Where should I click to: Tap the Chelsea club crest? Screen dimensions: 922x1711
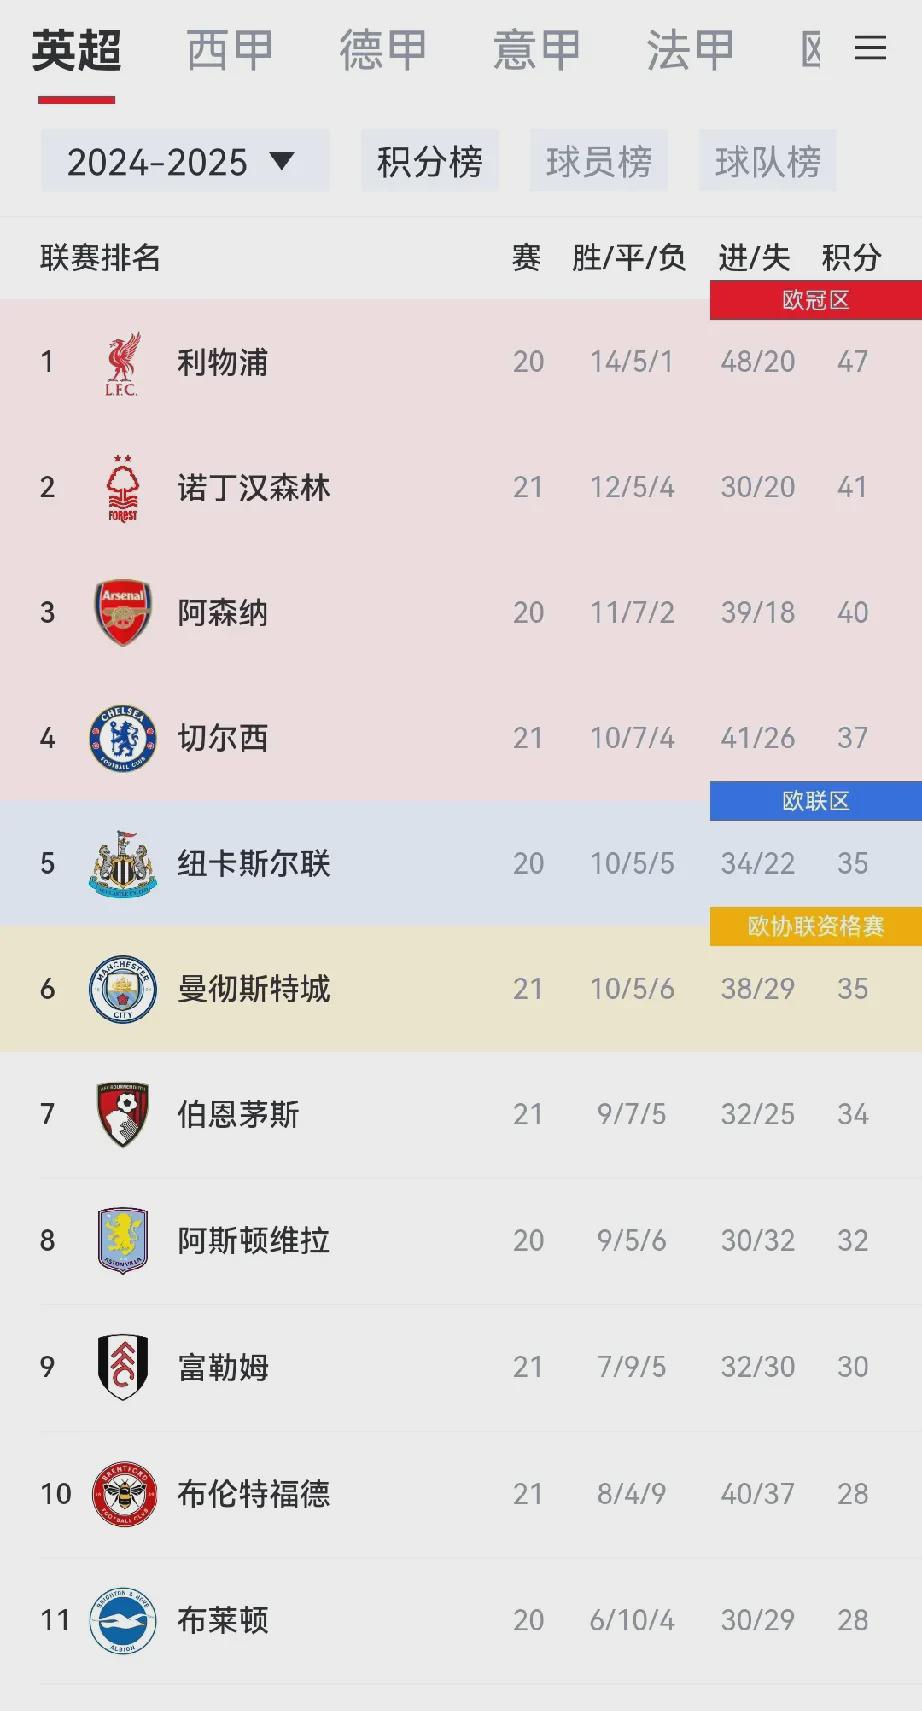[122, 739]
